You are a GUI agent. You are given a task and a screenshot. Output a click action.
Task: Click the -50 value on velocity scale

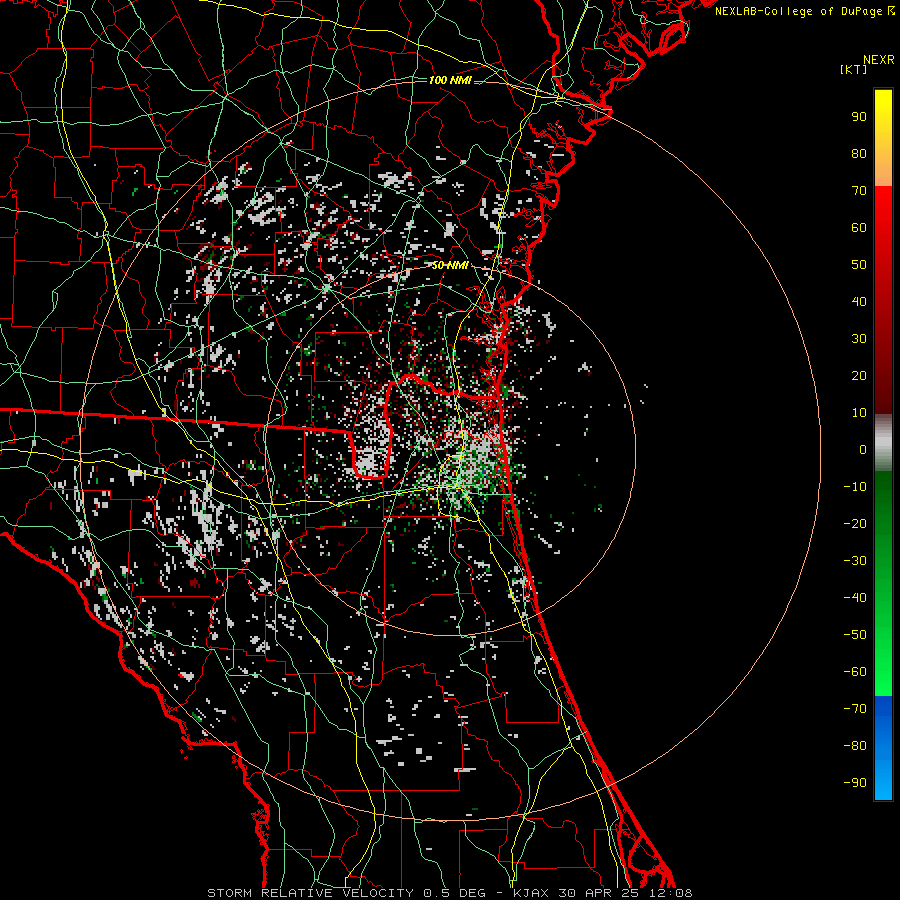855,635
